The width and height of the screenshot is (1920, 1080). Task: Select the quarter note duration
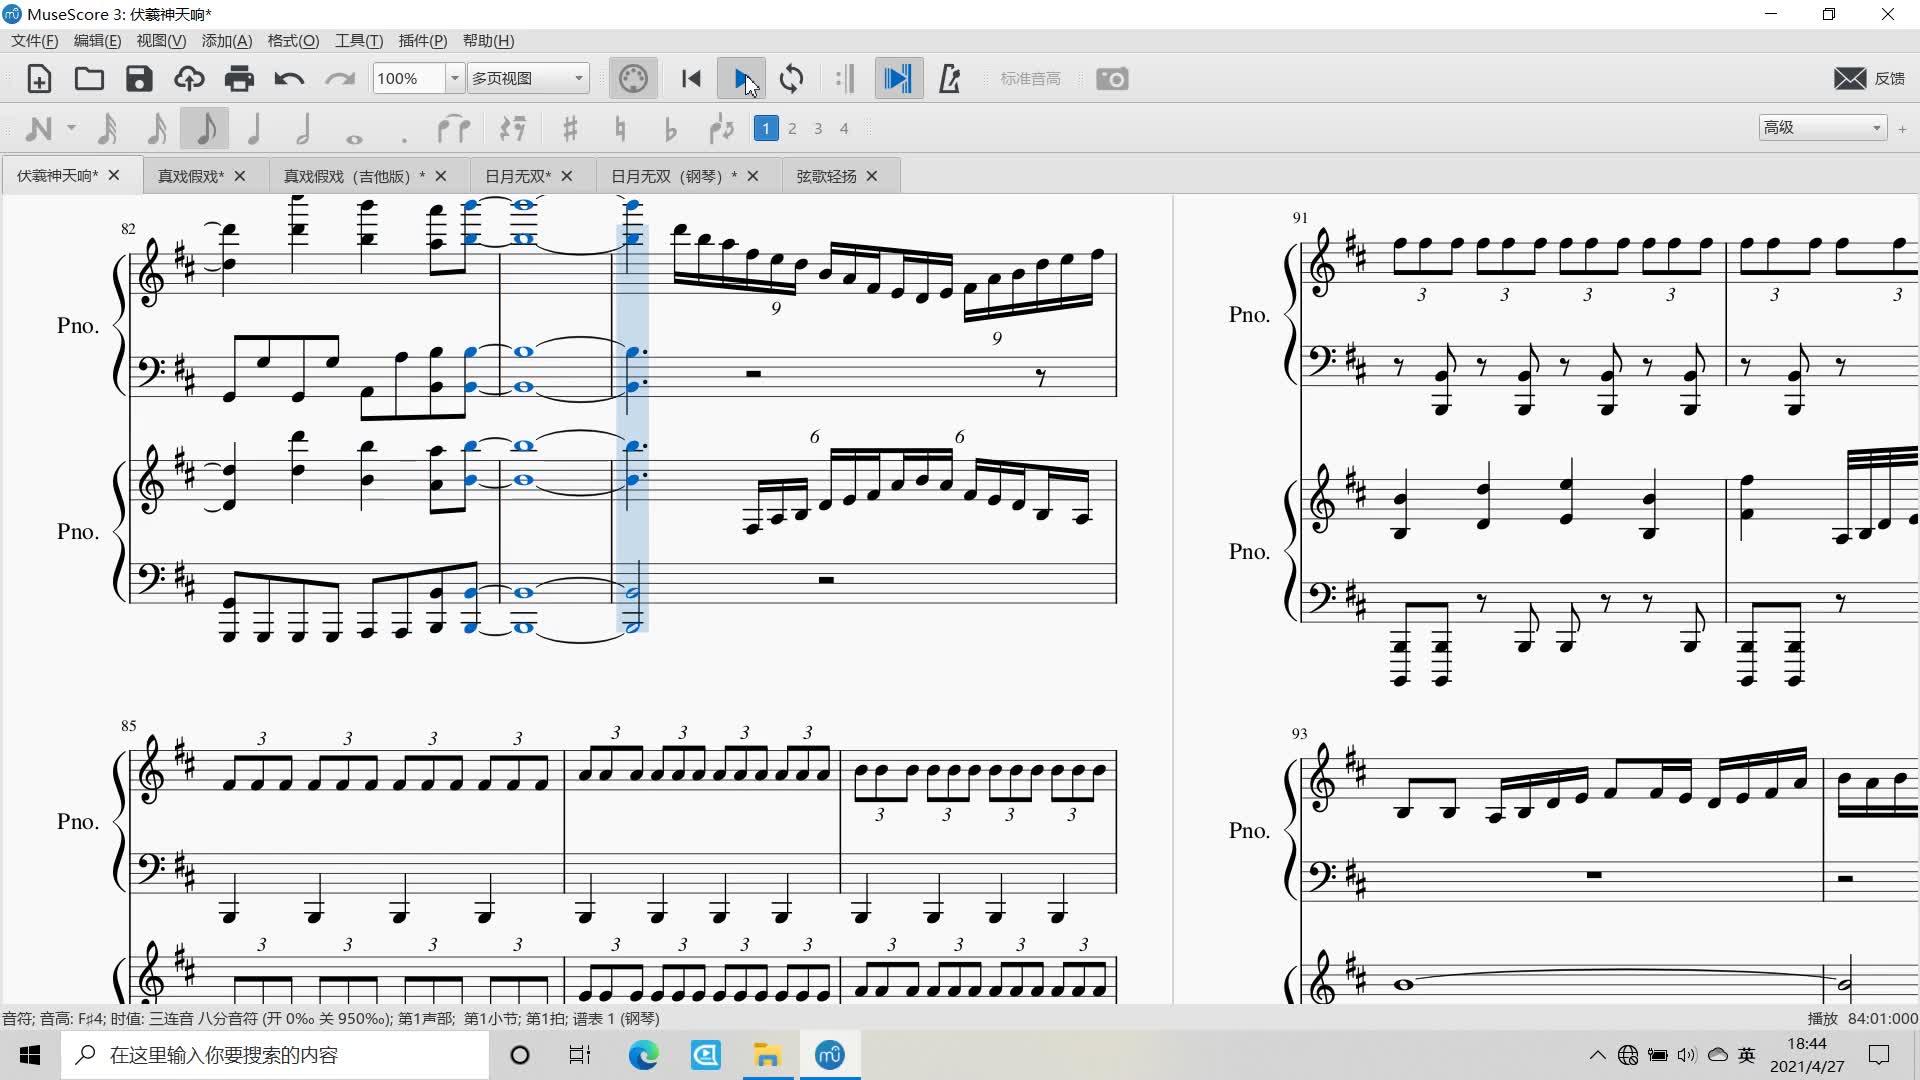point(254,128)
